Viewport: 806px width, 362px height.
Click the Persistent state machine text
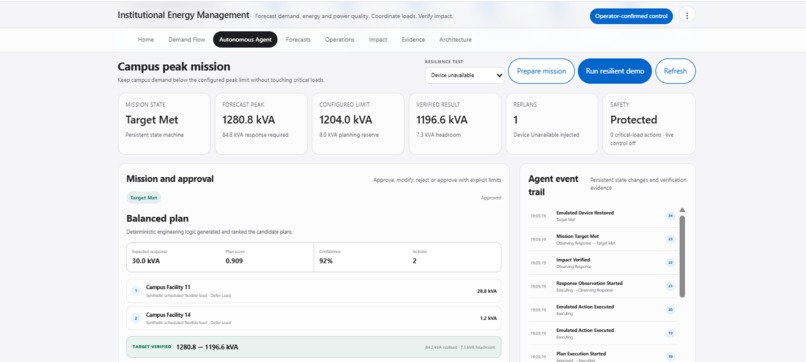coord(154,135)
